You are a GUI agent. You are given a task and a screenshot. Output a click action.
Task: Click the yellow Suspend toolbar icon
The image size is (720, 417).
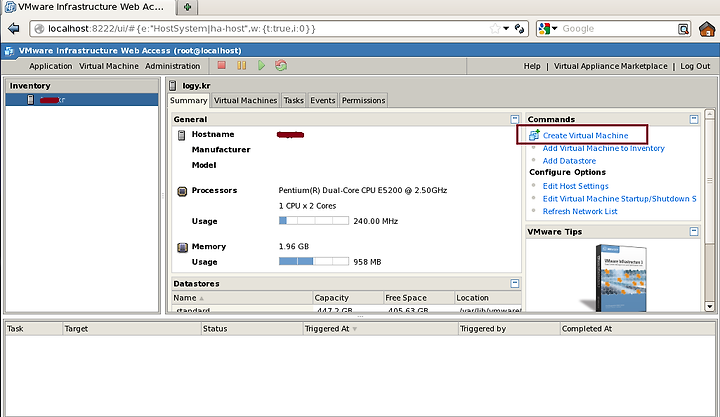tap(242, 66)
